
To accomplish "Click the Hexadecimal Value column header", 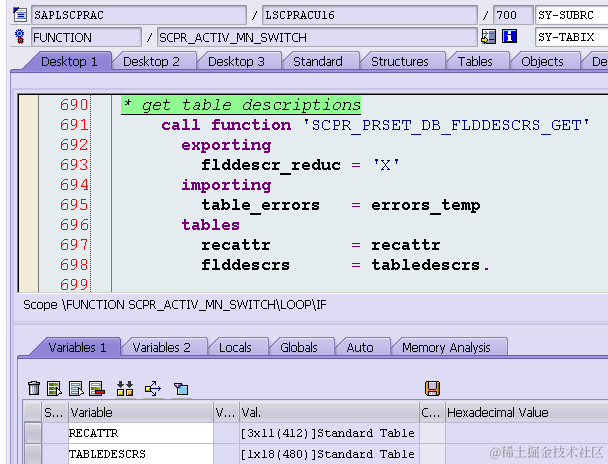I will 527,412.
